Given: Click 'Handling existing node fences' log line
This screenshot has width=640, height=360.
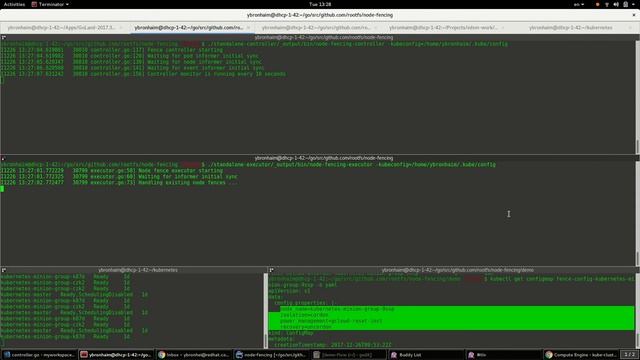Looking at the screenshot, I should pyautogui.click(x=119, y=182).
